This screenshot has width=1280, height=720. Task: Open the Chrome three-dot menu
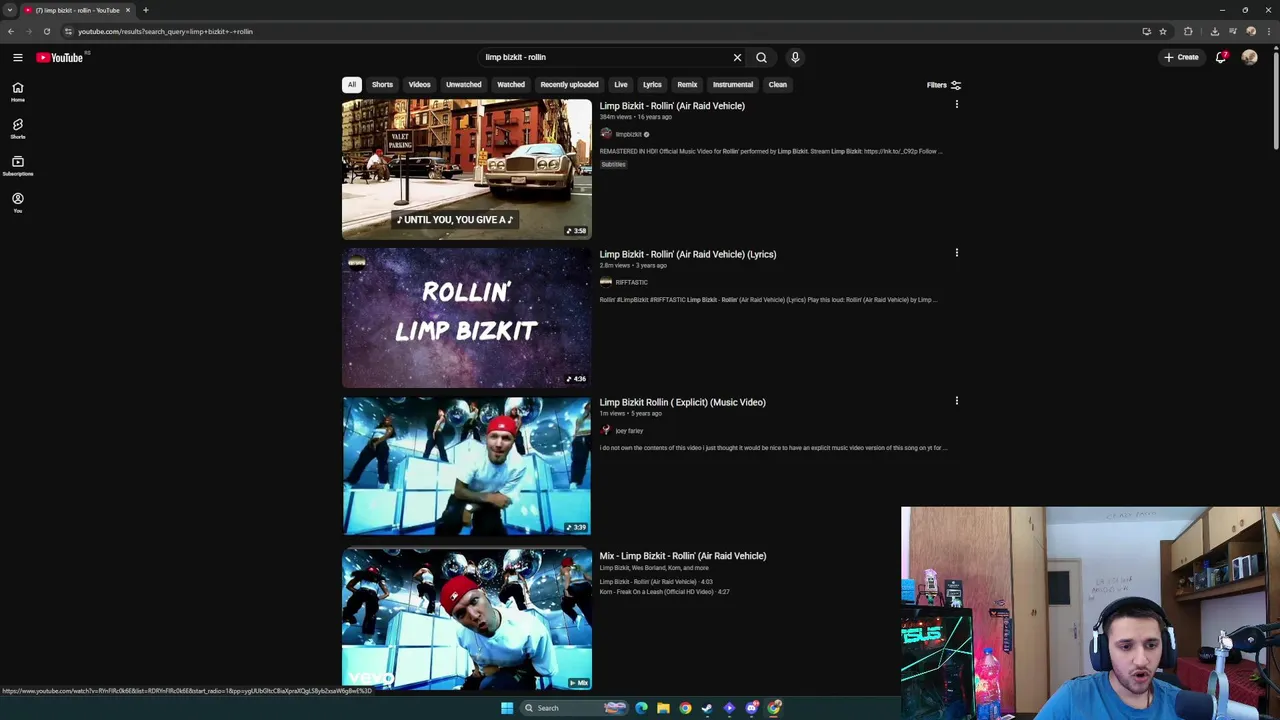1269,31
